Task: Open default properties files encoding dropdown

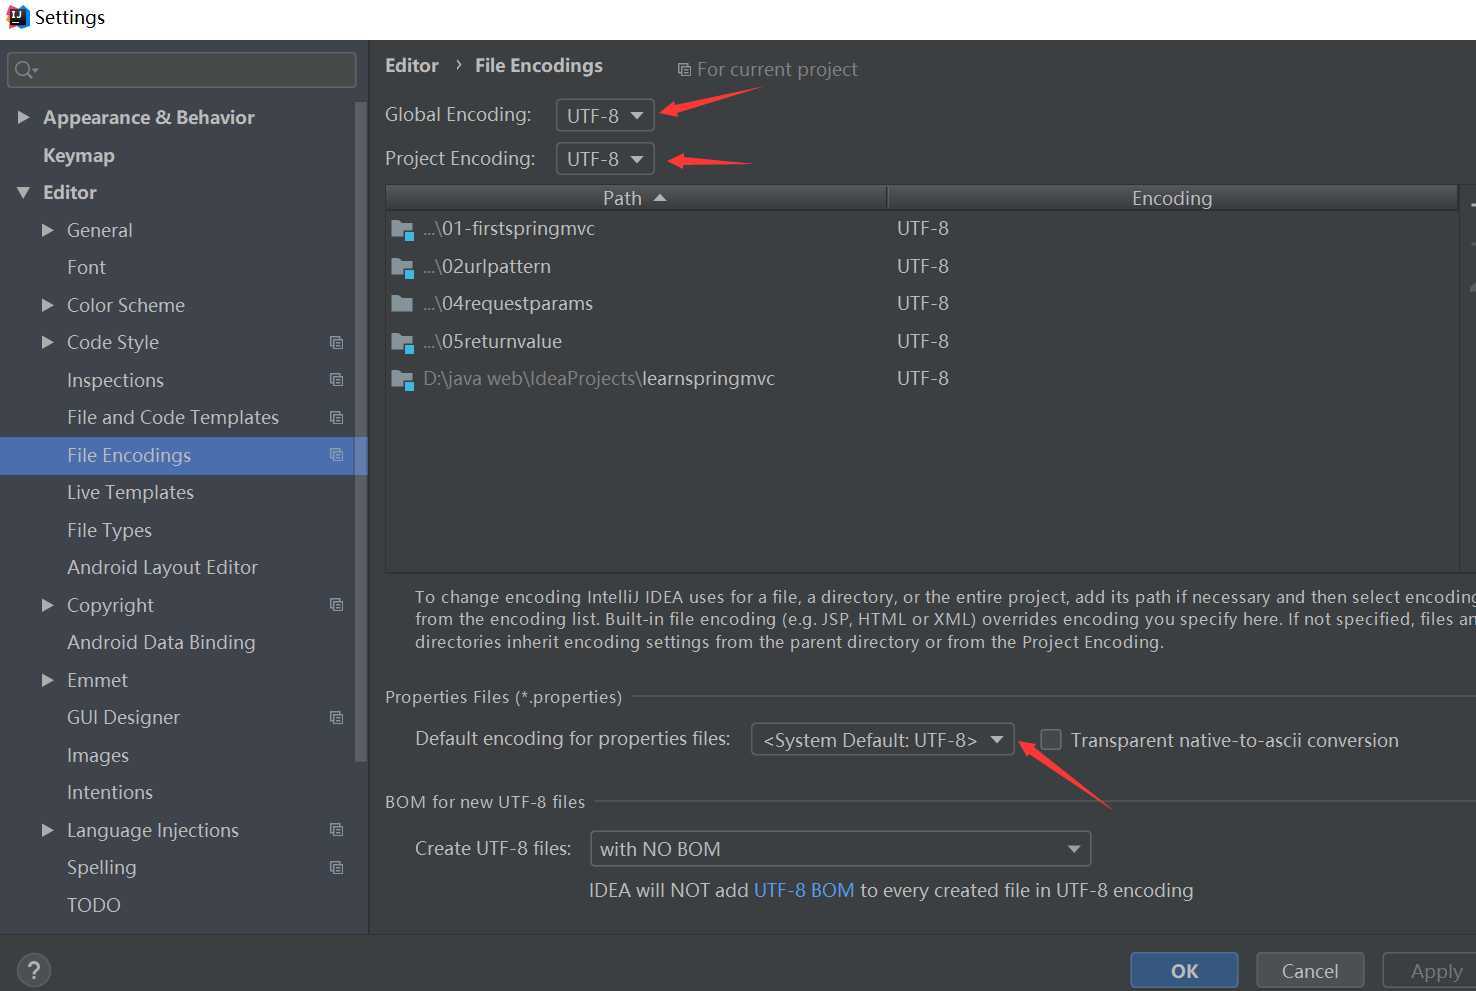Action: (883, 740)
